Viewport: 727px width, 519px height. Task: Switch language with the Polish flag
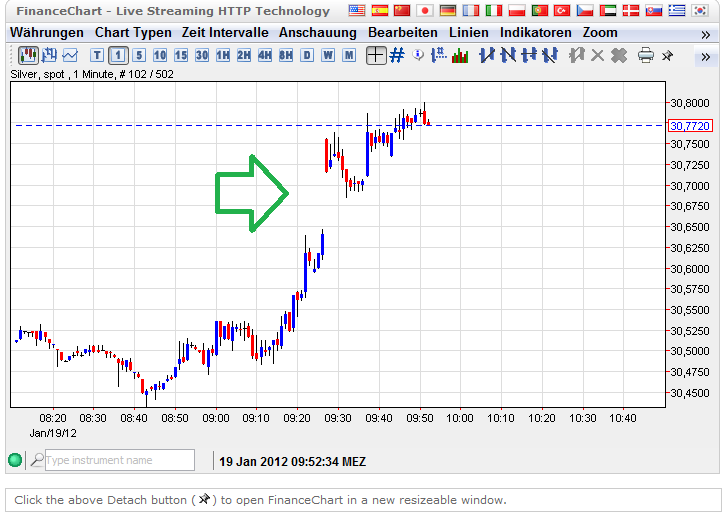(x=517, y=10)
